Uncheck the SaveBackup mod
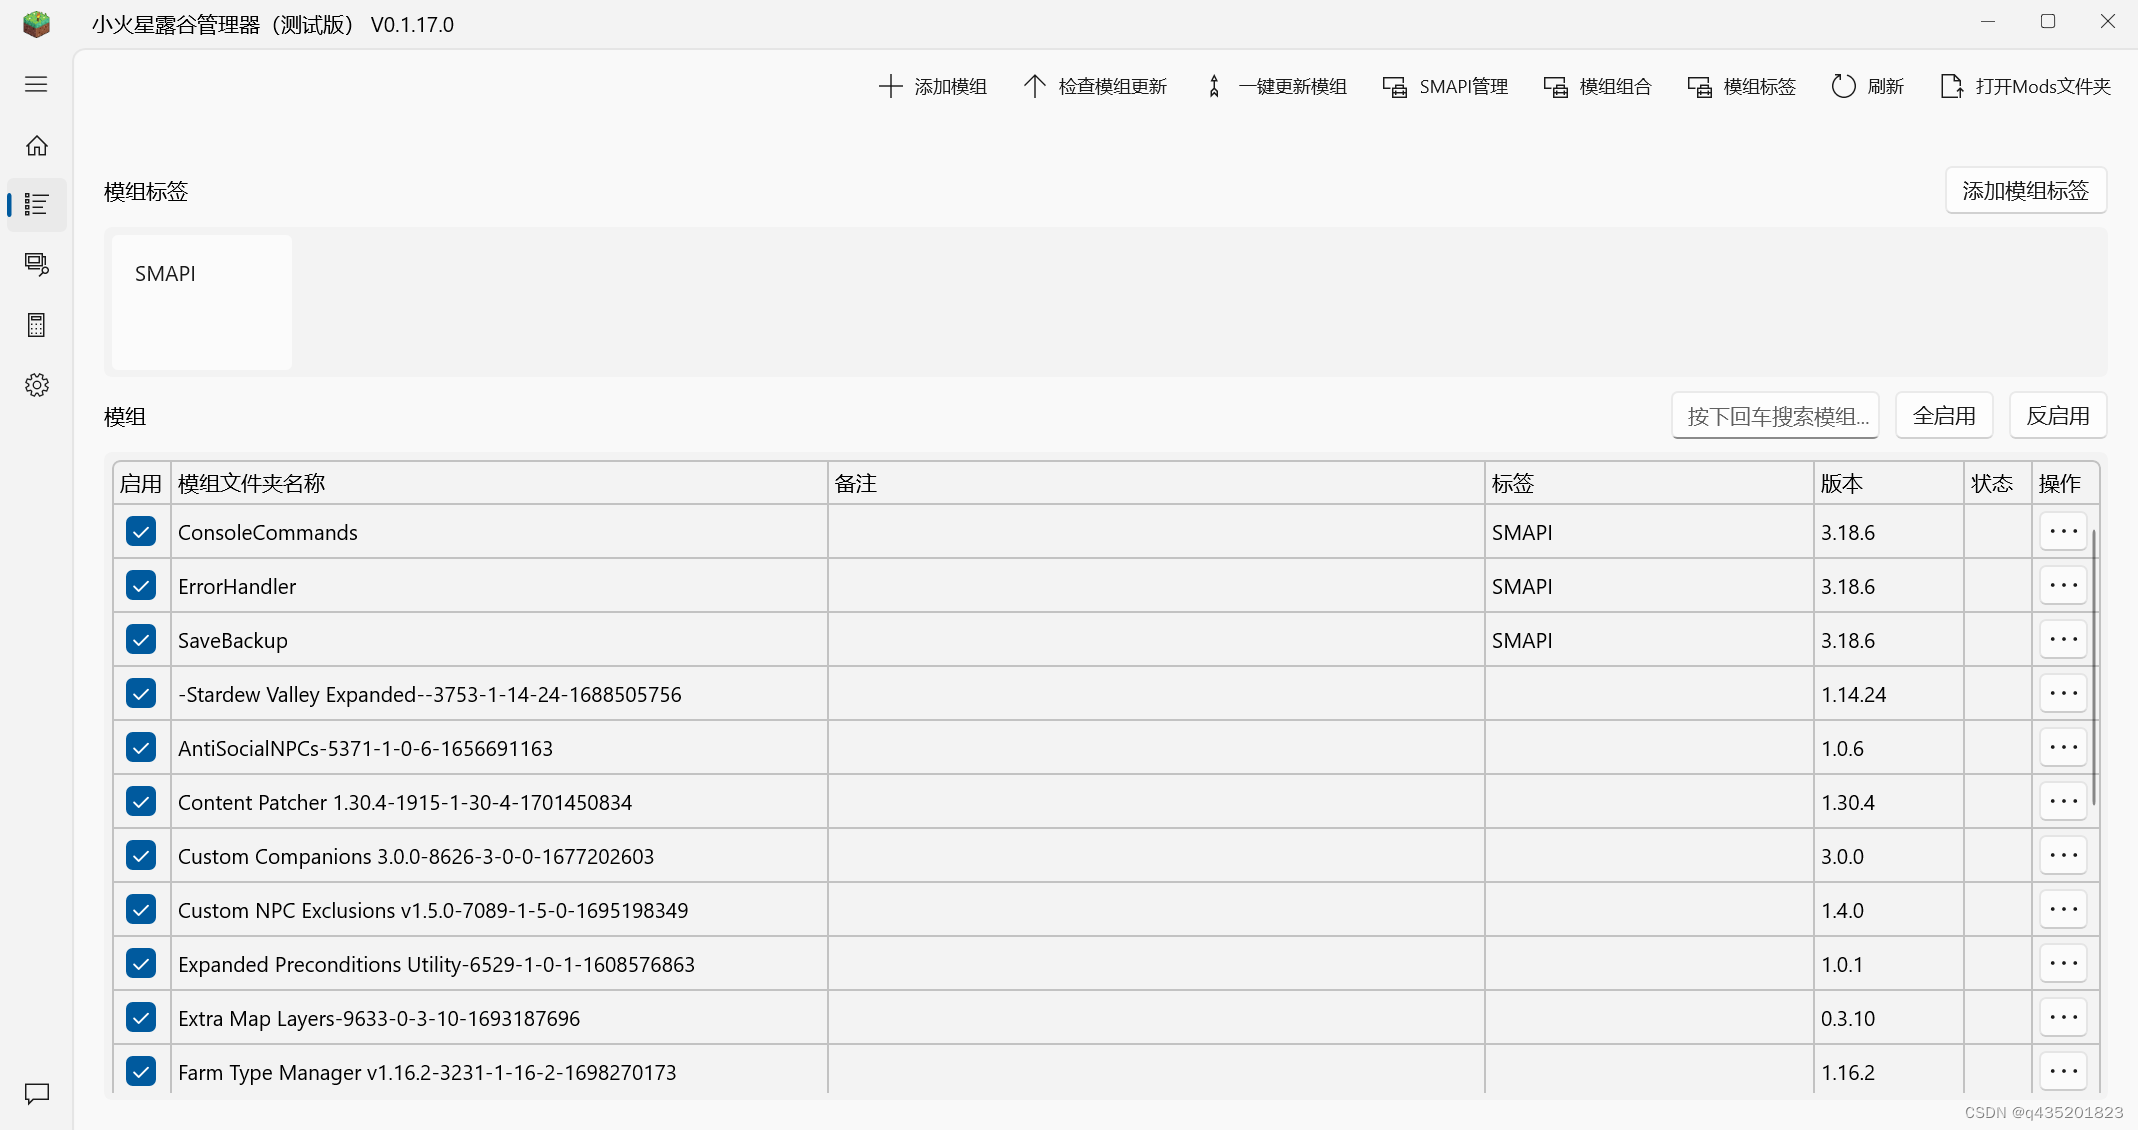Viewport: 2138px width, 1130px height. pyautogui.click(x=141, y=639)
